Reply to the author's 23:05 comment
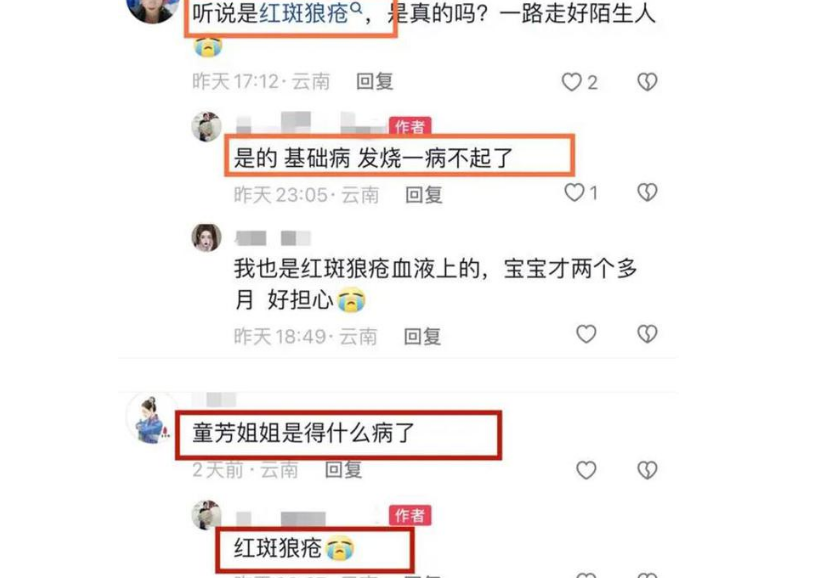The width and height of the screenshot is (832, 578). coord(423,195)
